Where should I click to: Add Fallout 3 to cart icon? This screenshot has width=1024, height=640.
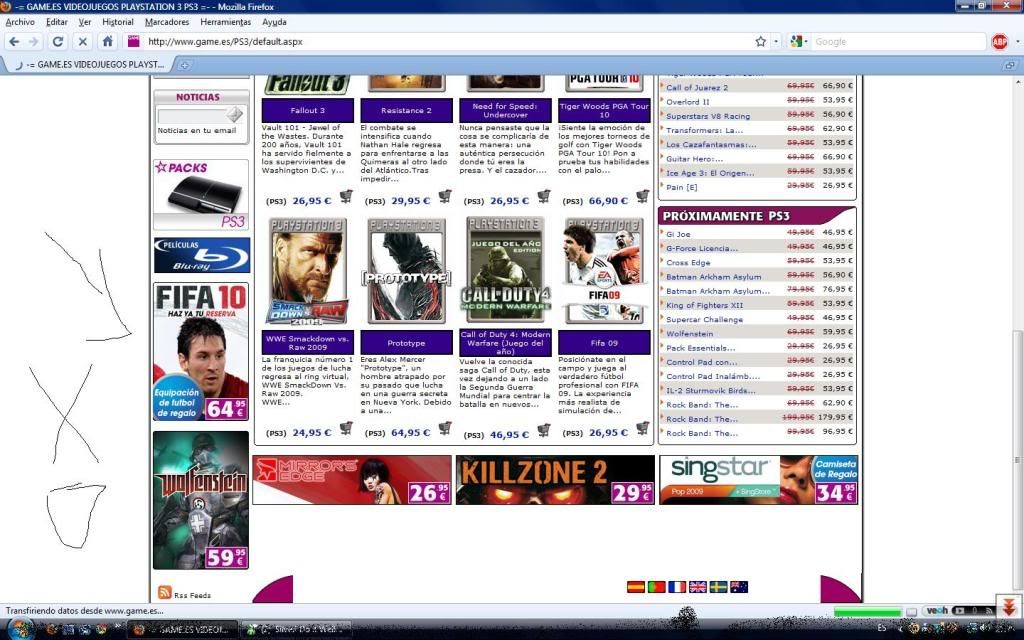[x=346, y=197]
